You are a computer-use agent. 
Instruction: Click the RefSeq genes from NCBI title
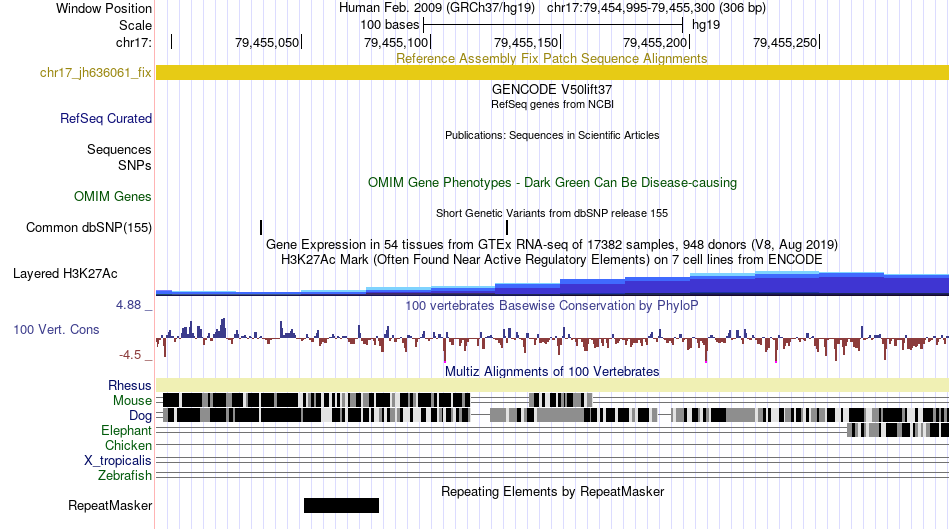(552, 104)
